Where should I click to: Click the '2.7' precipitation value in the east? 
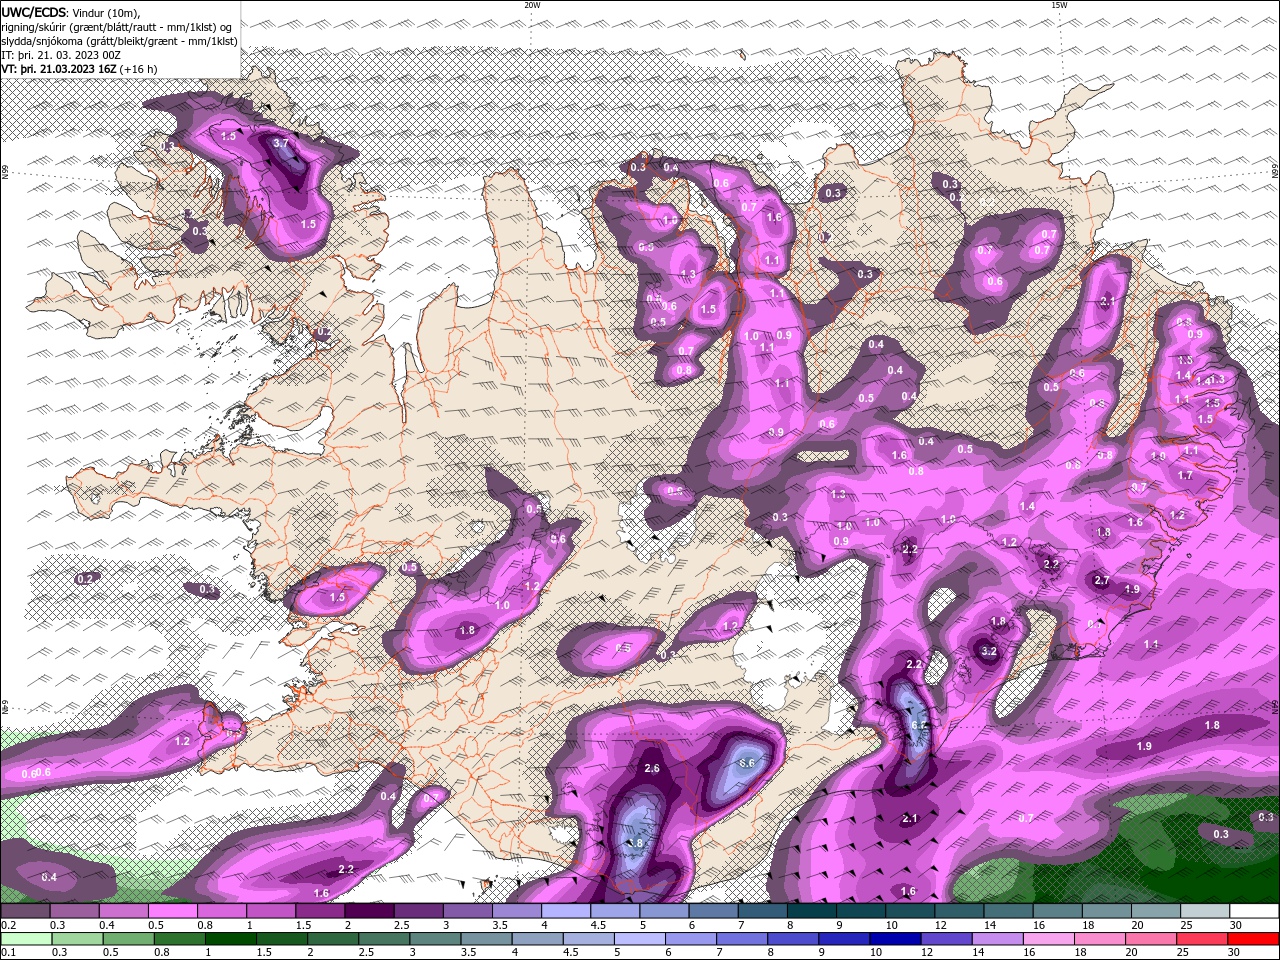pyautogui.click(x=1102, y=580)
